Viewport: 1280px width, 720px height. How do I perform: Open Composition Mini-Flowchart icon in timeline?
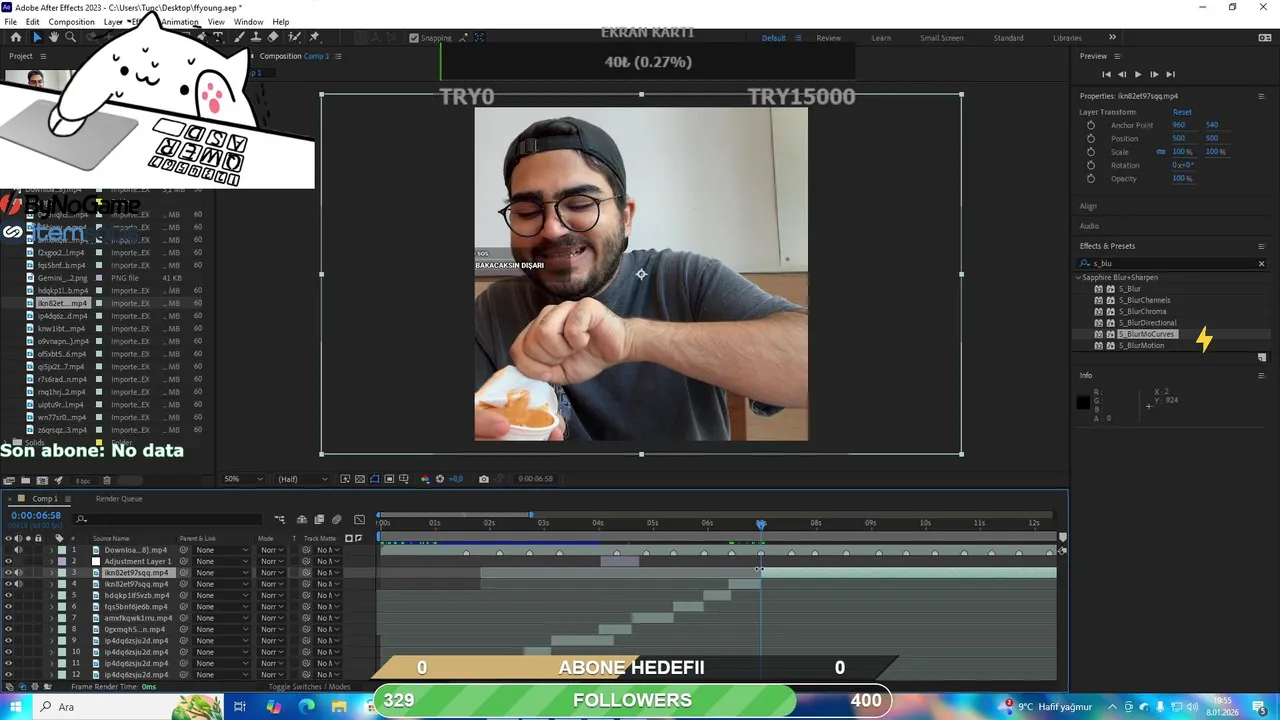(x=280, y=519)
